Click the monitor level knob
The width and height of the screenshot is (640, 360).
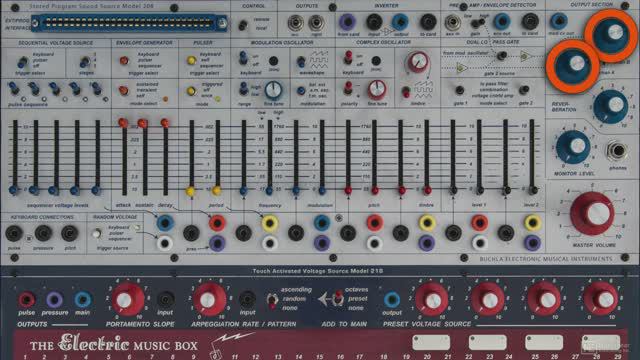coord(573,147)
